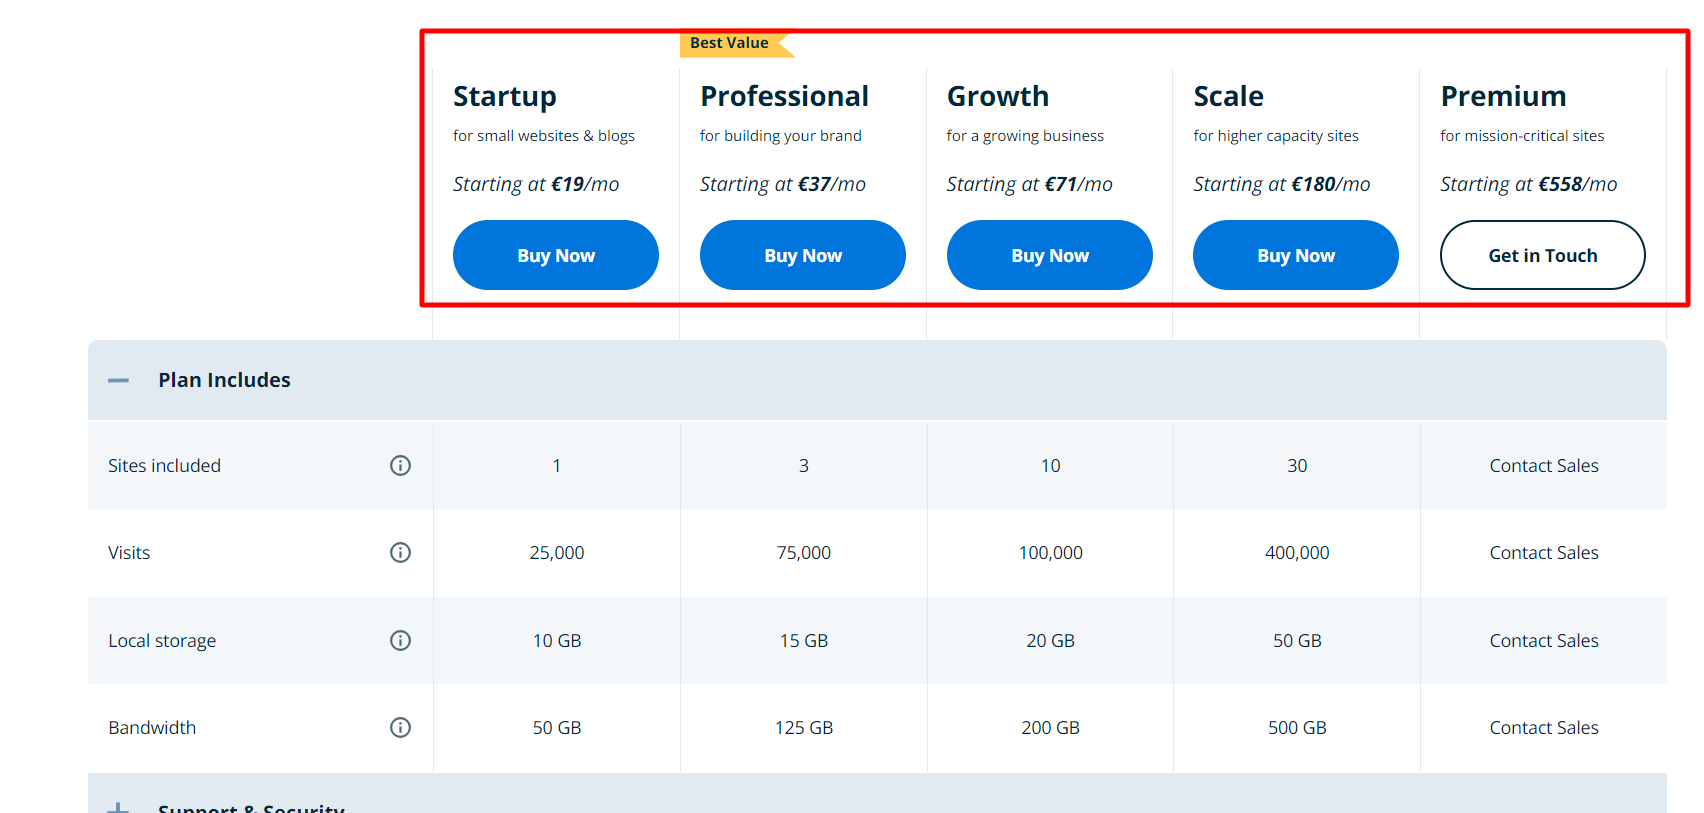Viewport: 1704px width, 813px height.
Task: Click Get in Touch for Premium
Action: coord(1543,255)
